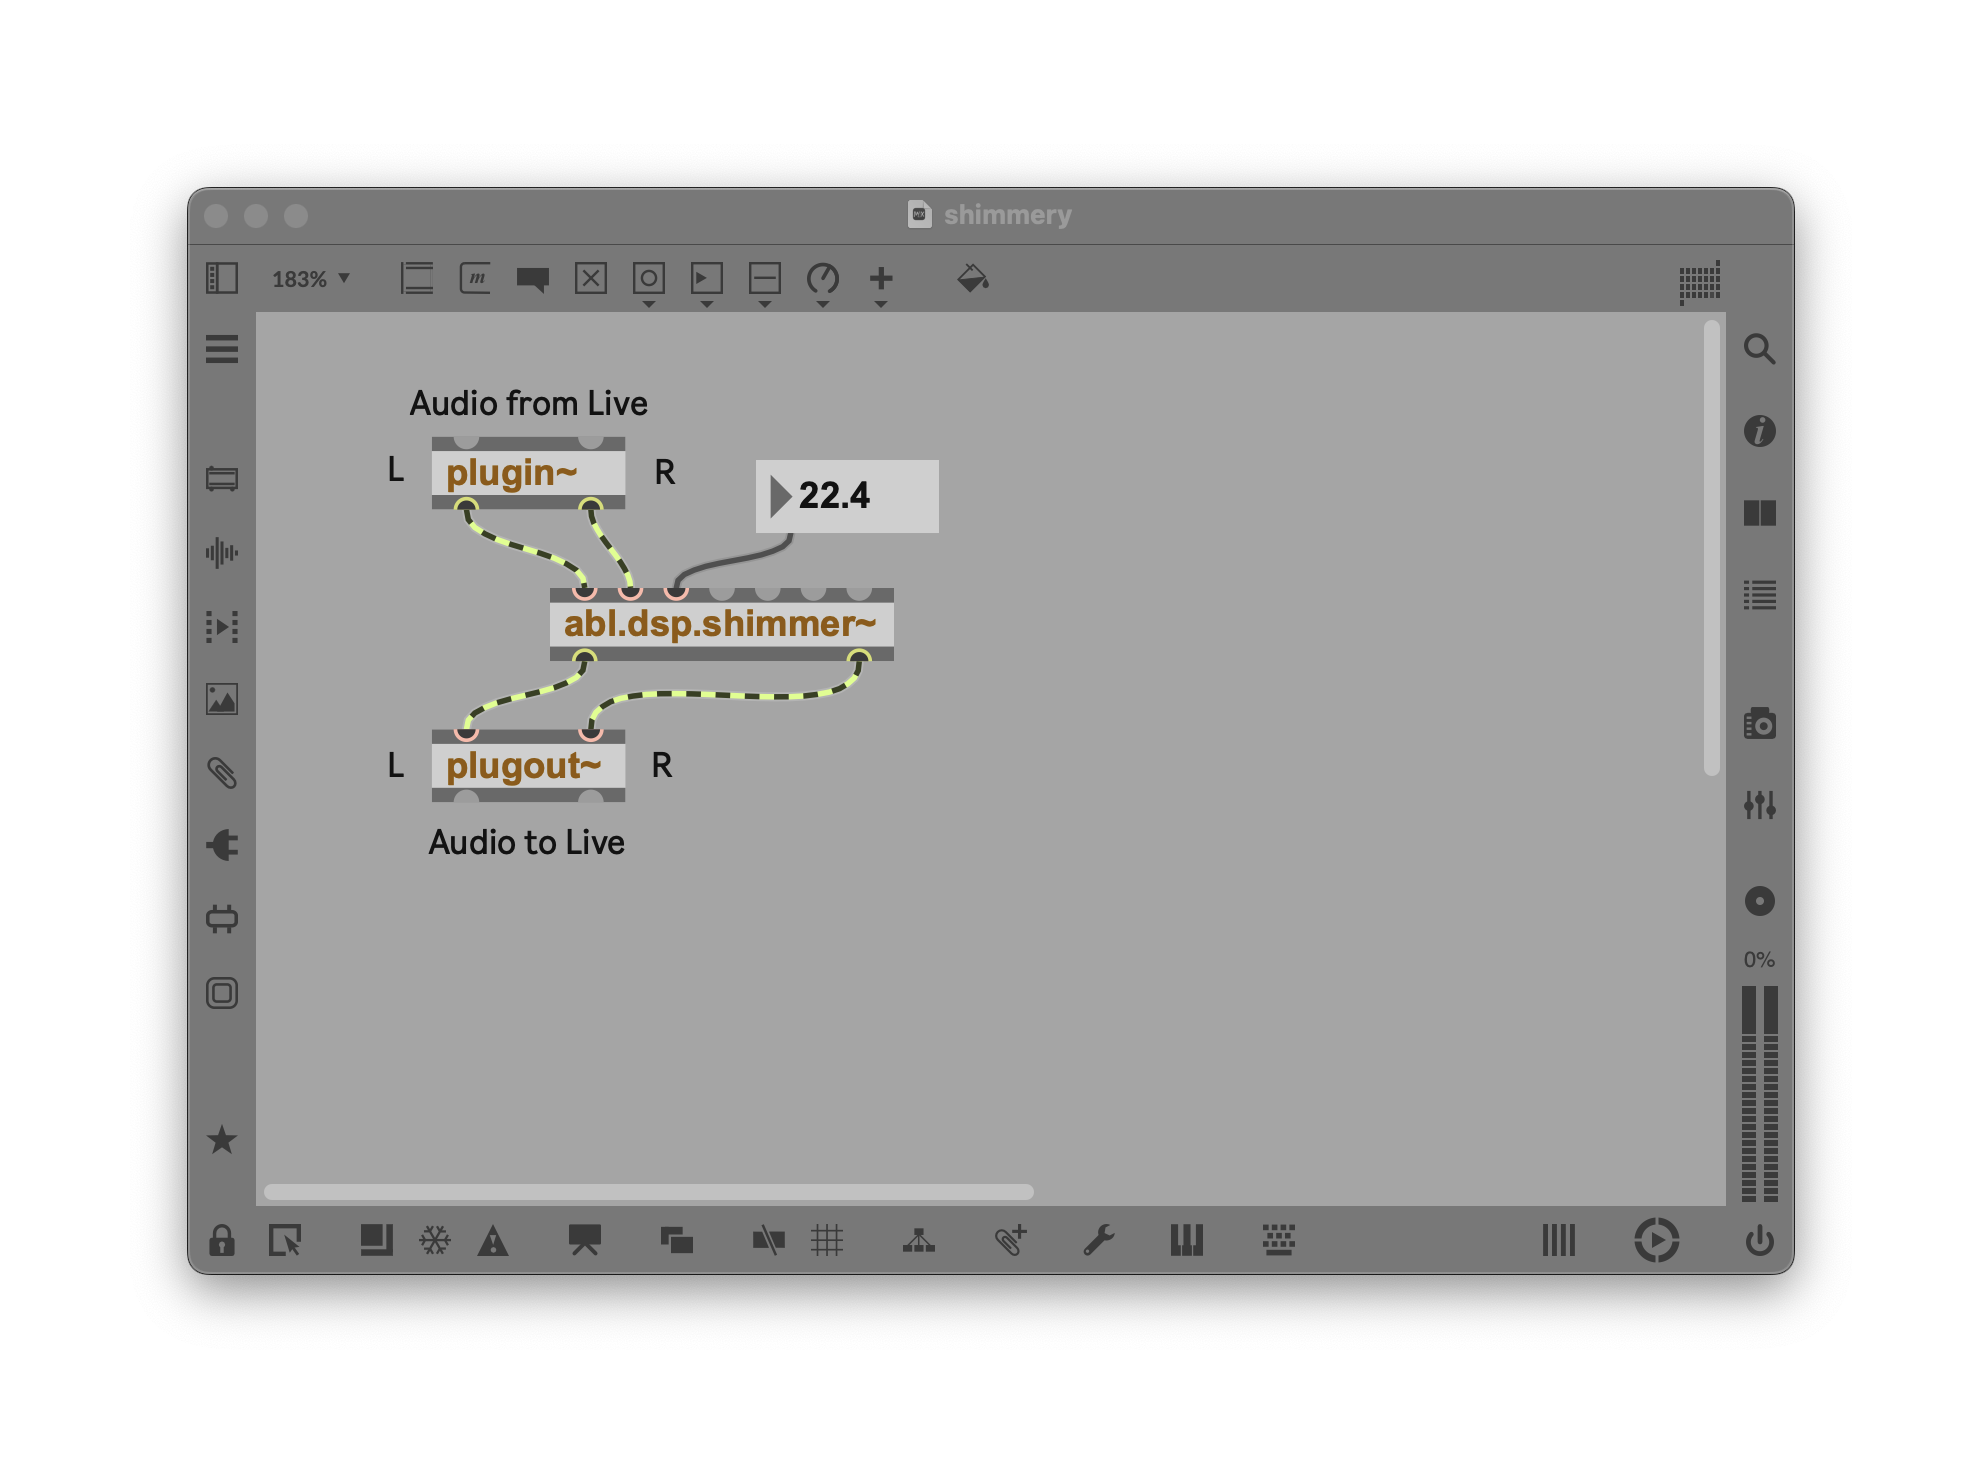Viewport: 1982px width, 1462px height.
Task: Click the horizontal scrollbar of the patcher
Action: point(648,1191)
